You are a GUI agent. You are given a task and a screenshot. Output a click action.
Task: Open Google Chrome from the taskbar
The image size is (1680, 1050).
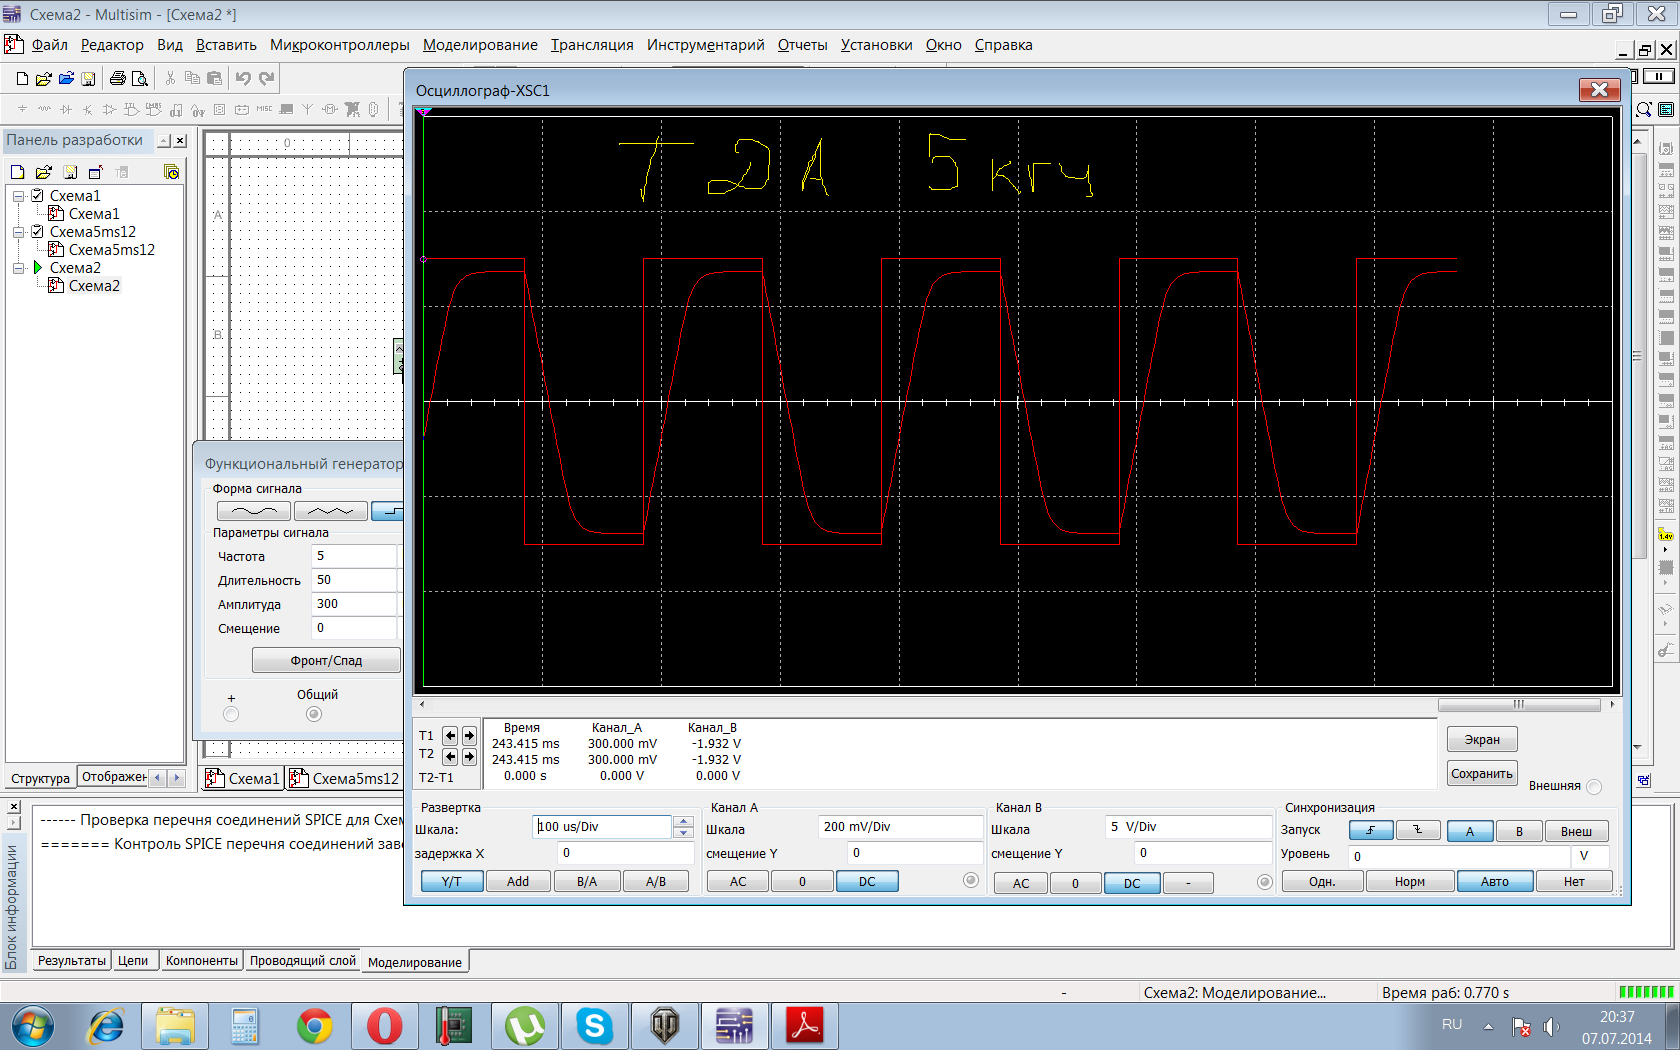click(314, 1026)
